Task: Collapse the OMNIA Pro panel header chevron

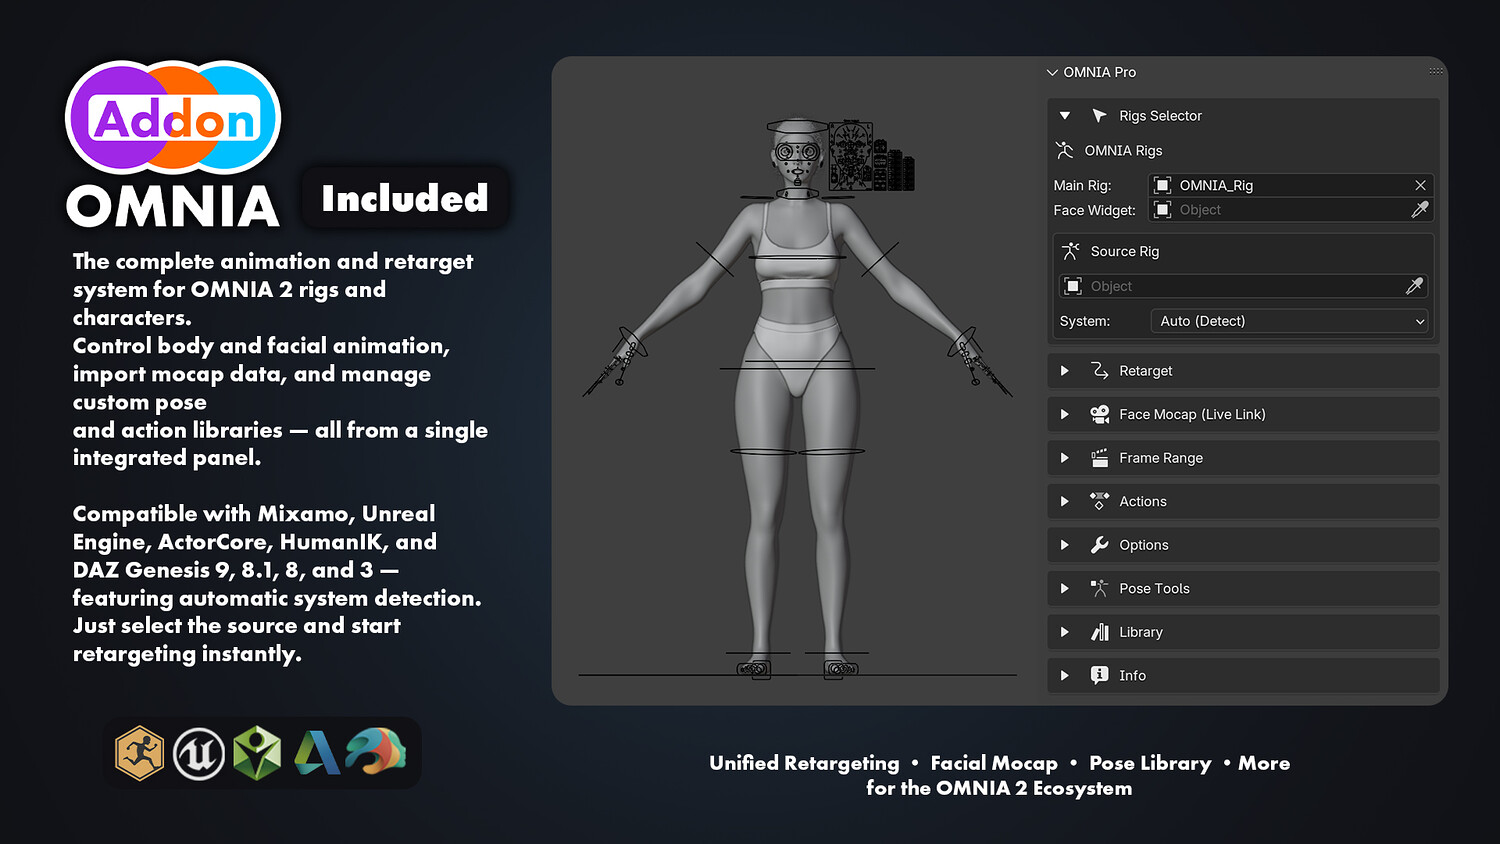Action: (x=1052, y=72)
